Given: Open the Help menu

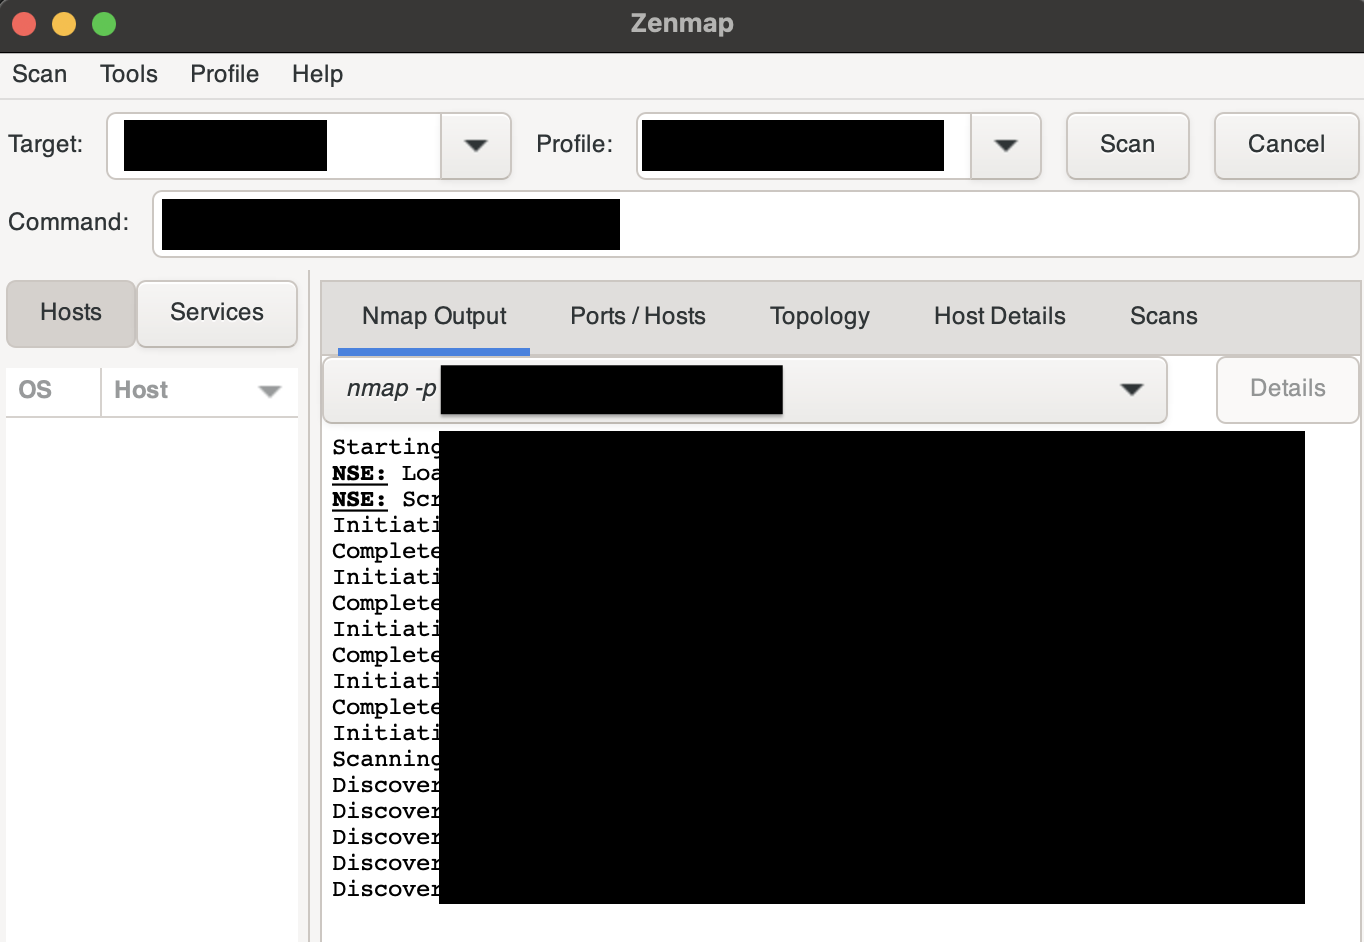Looking at the screenshot, I should [x=317, y=74].
